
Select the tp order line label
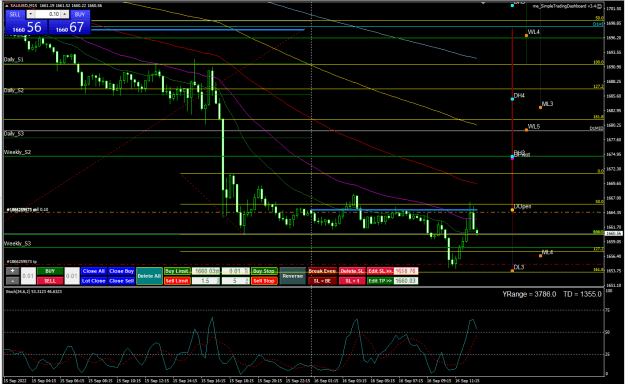(x=22, y=262)
